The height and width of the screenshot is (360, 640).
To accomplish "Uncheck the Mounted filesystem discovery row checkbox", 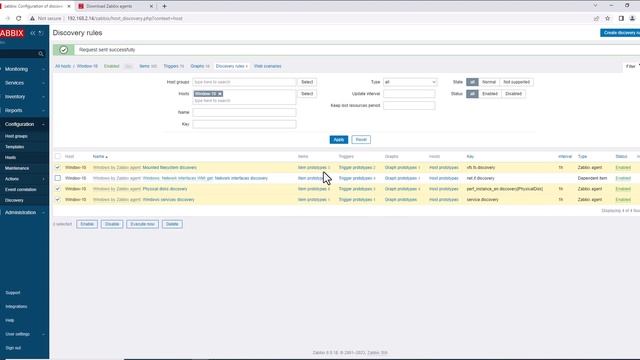I will point(58,167).
